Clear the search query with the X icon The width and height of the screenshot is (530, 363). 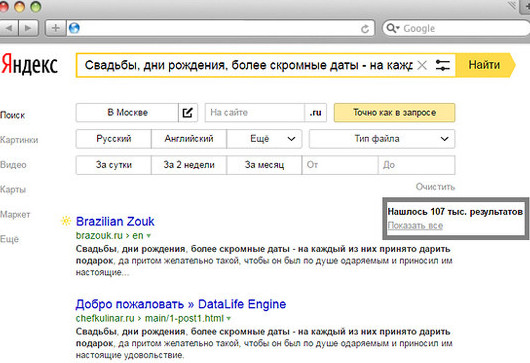[x=422, y=65]
